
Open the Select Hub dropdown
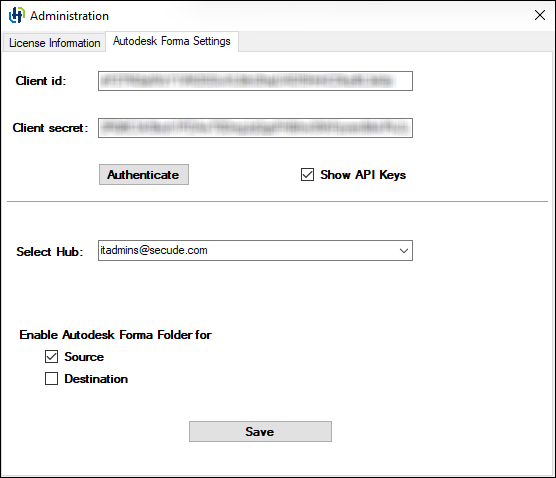(x=255, y=250)
